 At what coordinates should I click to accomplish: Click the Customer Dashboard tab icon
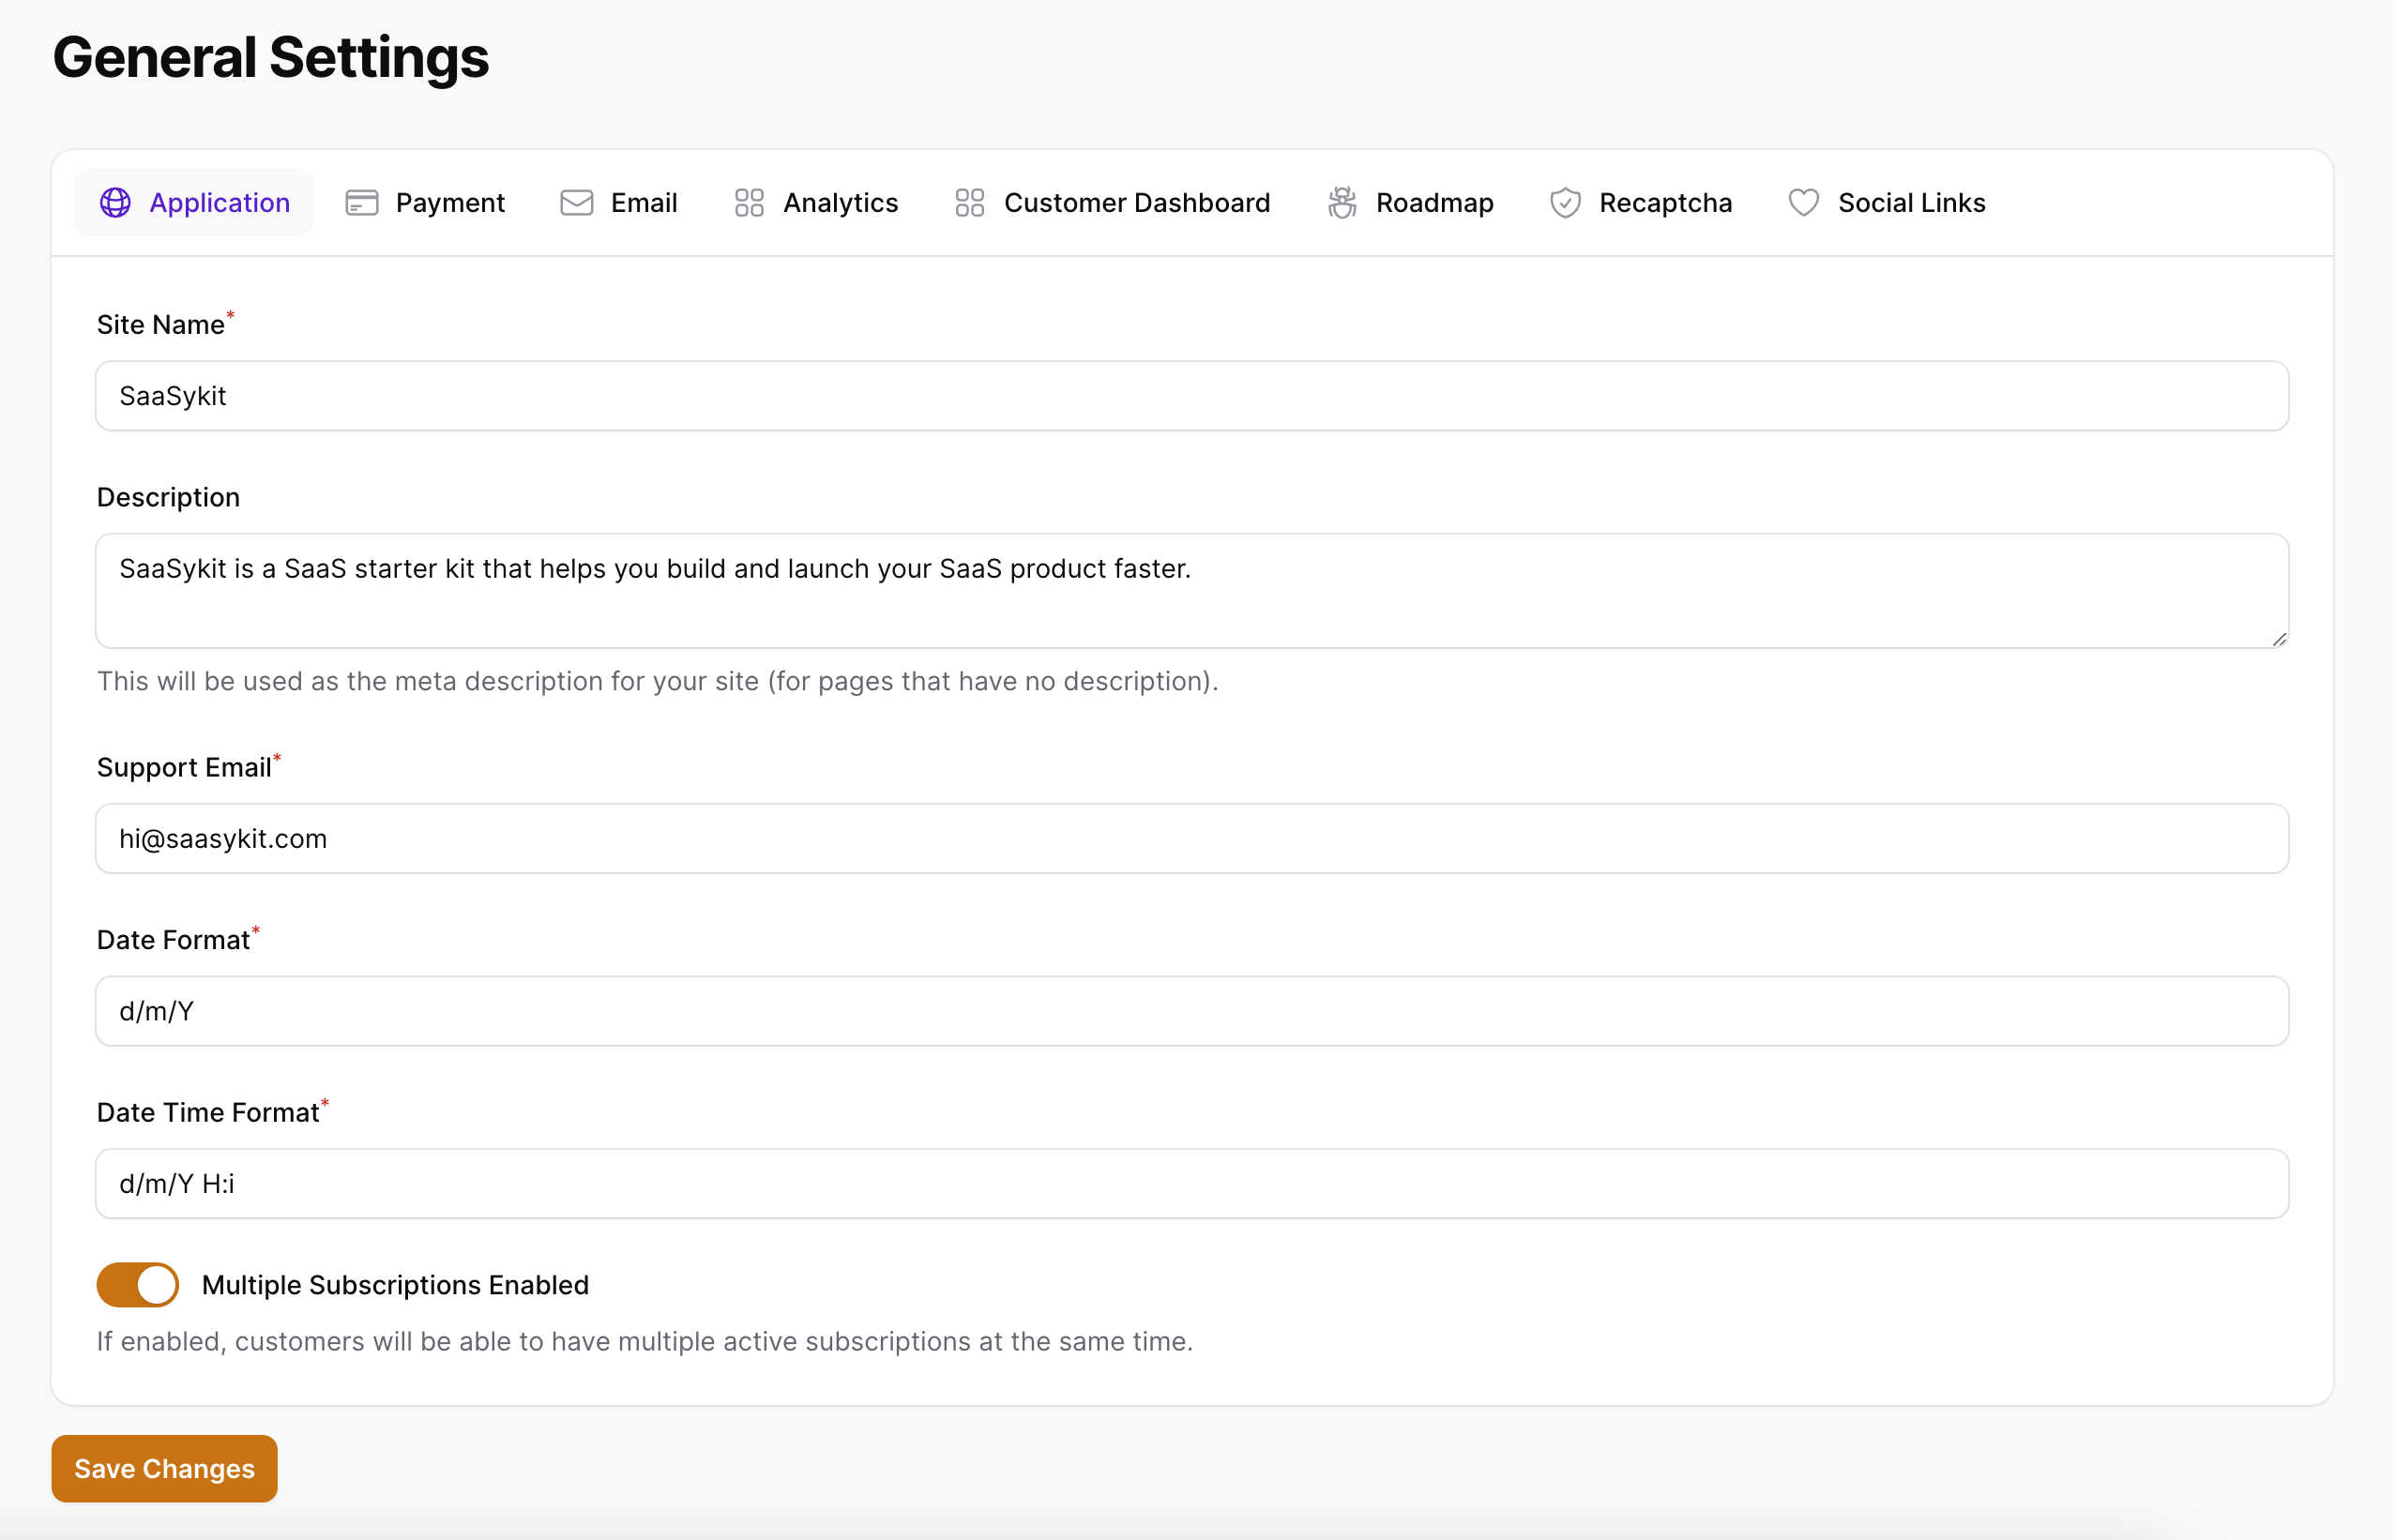[971, 203]
